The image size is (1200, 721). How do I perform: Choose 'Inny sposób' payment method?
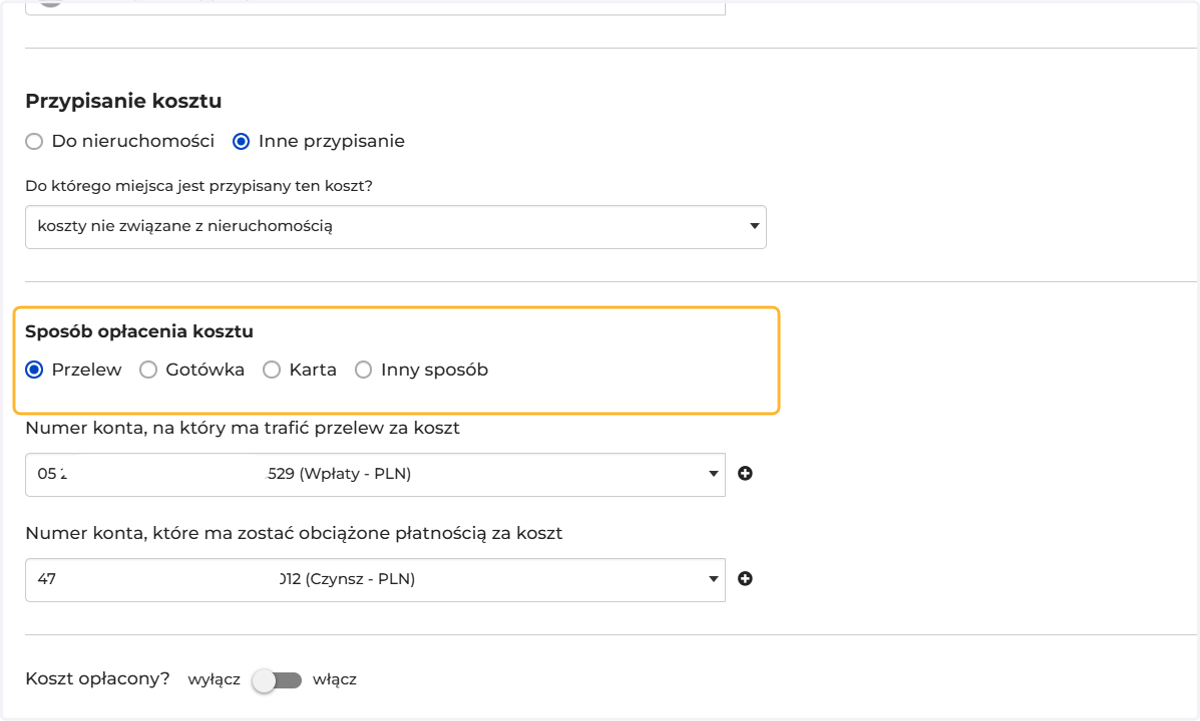[363, 370]
